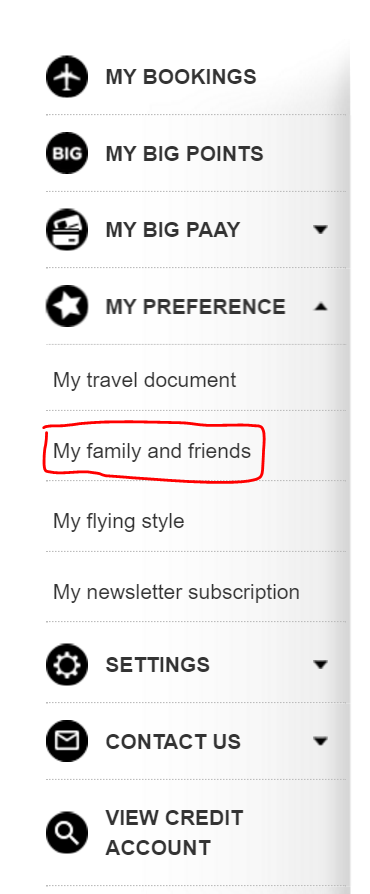Open My travel document link
The height and width of the screenshot is (894, 370).
click(x=144, y=380)
